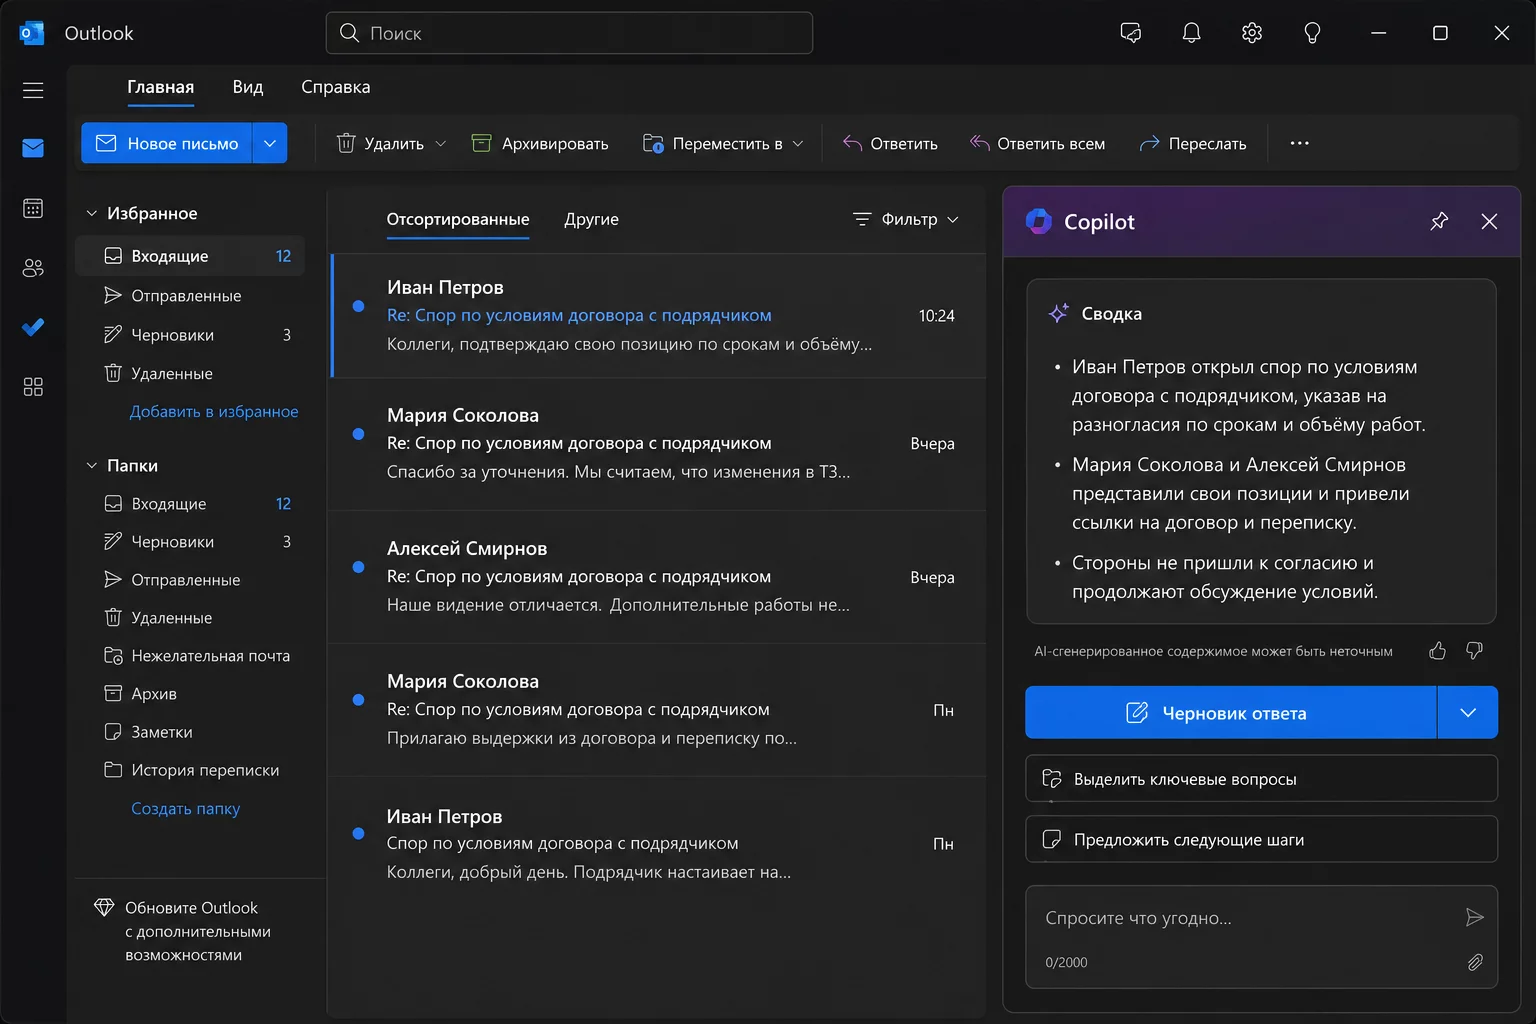Open the More apps grid
Screen dimensions: 1536x1024
point(33,387)
